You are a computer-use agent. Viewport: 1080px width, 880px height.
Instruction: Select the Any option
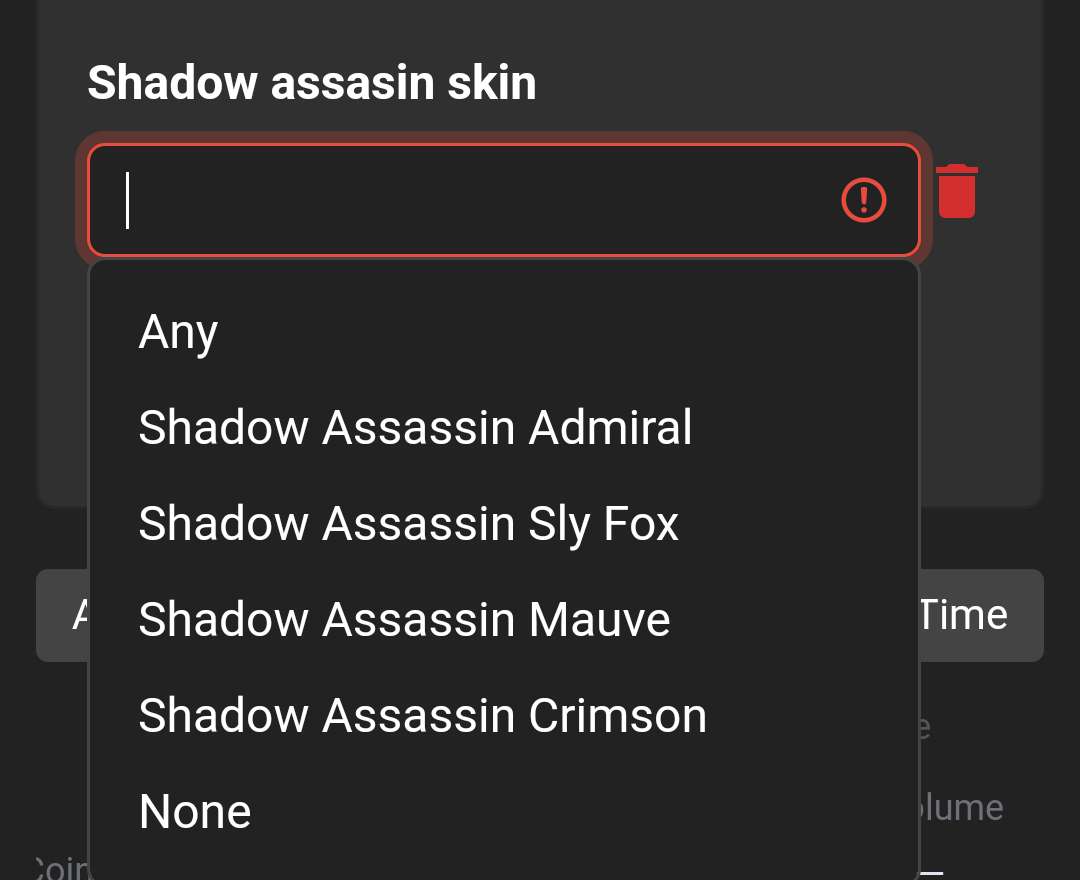179,331
